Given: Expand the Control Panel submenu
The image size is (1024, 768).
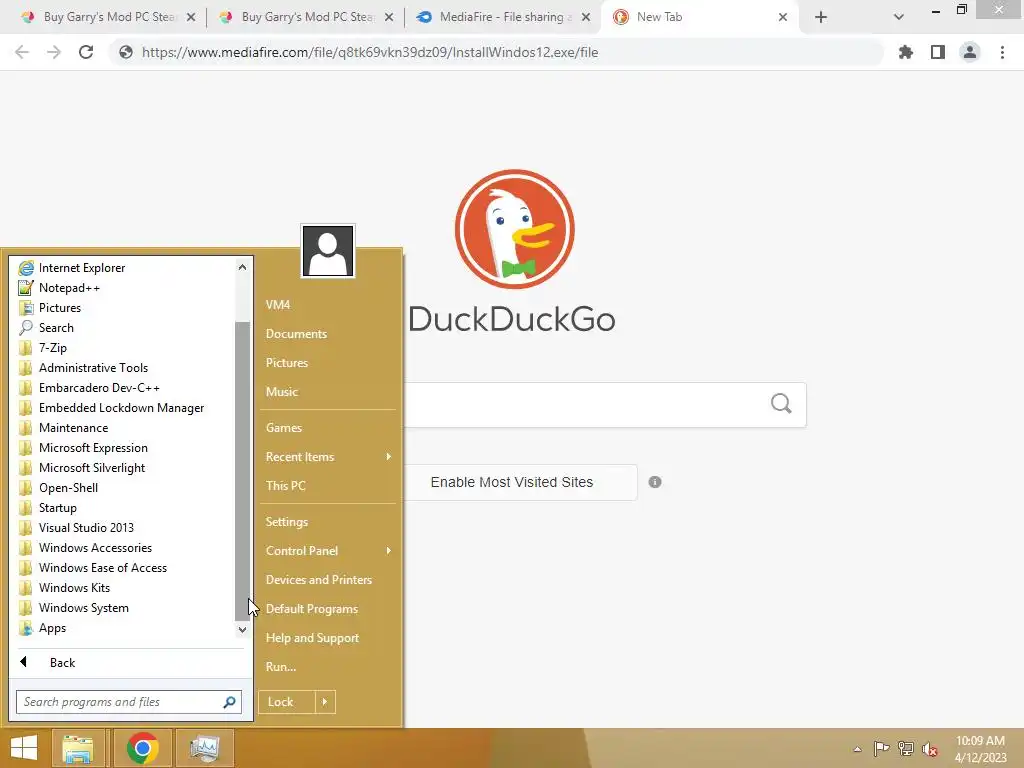Looking at the screenshot, I should 328,551.
